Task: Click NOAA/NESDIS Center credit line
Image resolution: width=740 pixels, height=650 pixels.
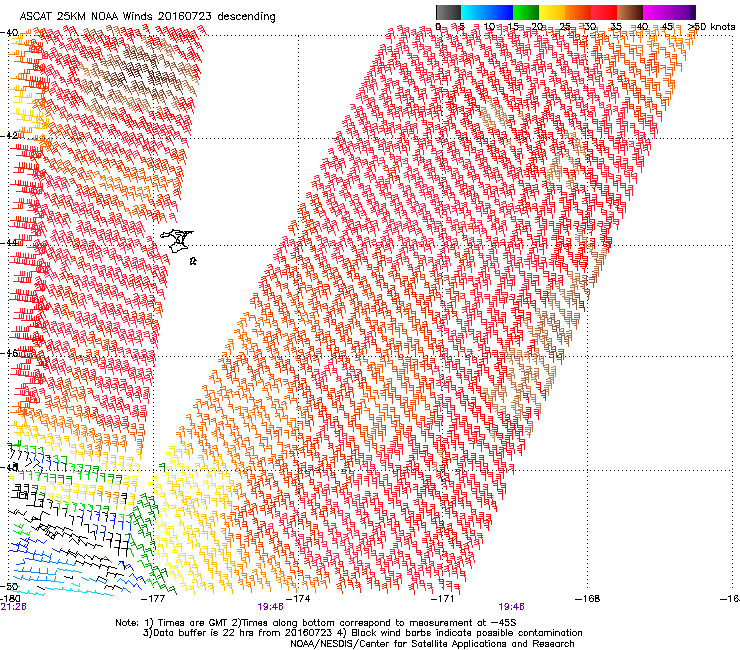Action: [x=432, y=644]
